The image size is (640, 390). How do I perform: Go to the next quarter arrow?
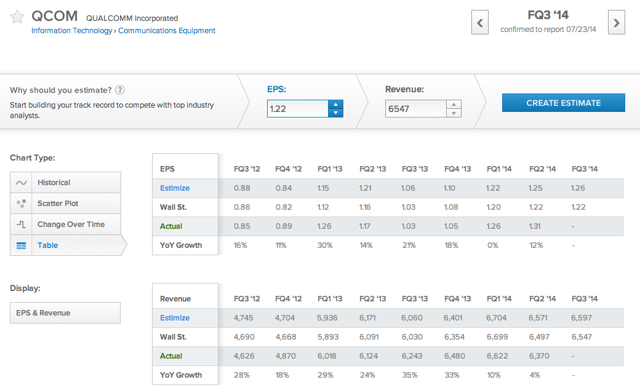pyautogui.click(x=616, y=23)
